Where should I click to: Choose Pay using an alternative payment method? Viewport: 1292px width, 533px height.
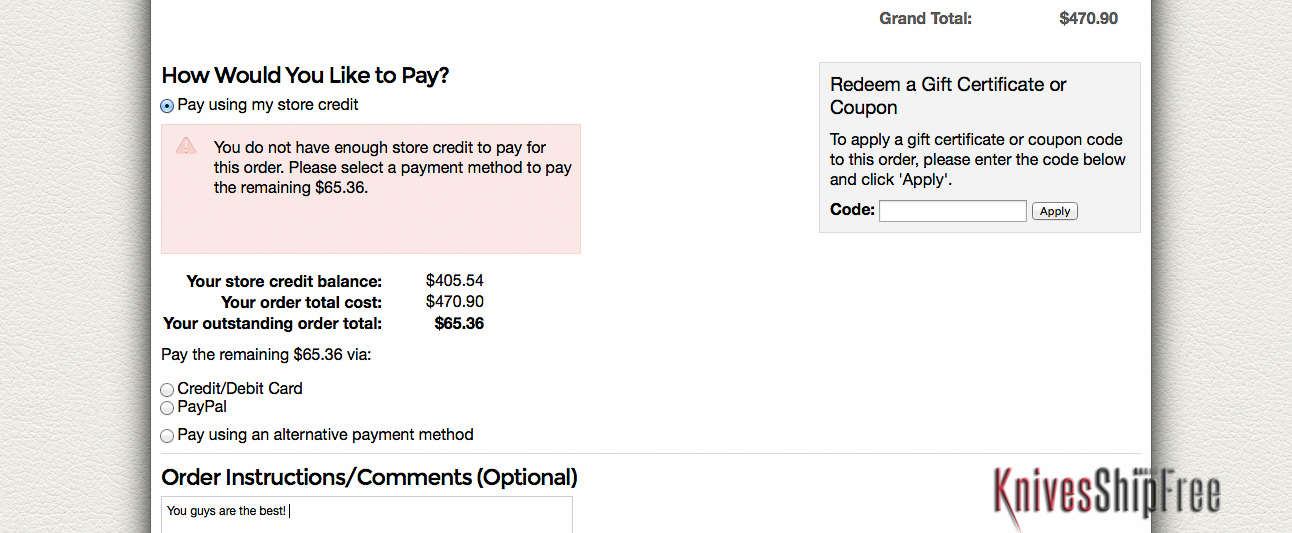click(167, 436)
